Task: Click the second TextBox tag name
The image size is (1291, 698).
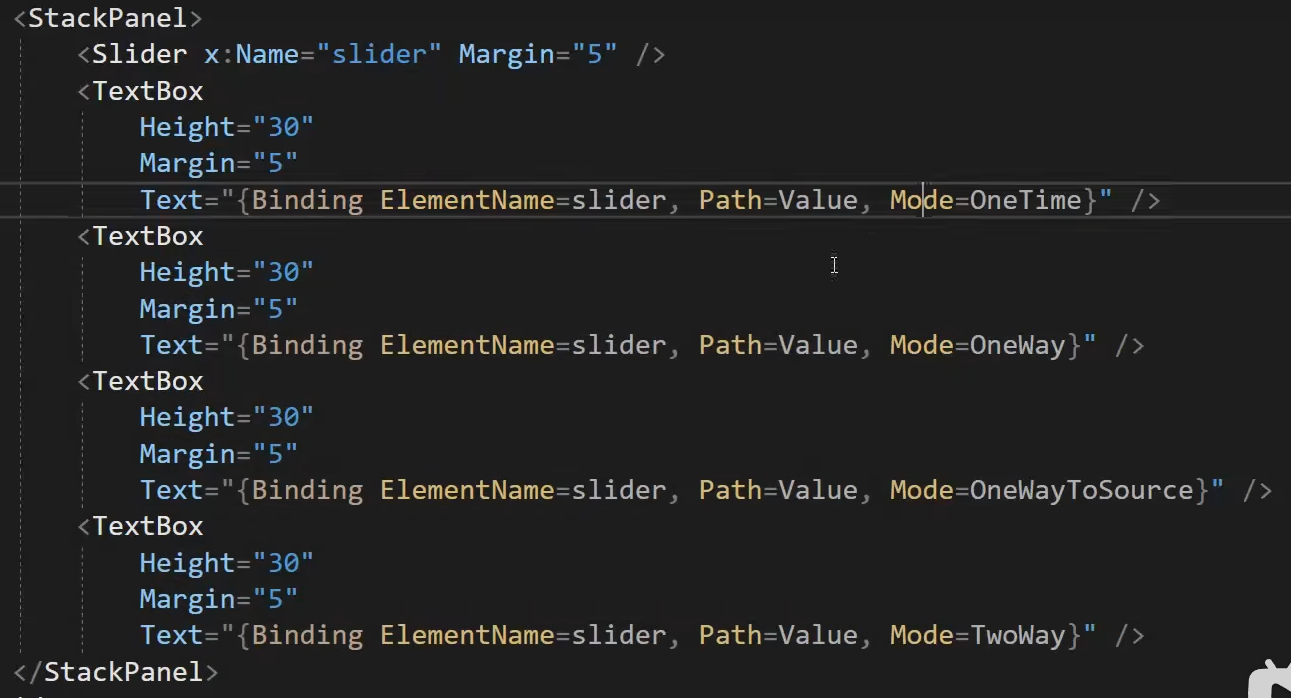Action: 148,236
